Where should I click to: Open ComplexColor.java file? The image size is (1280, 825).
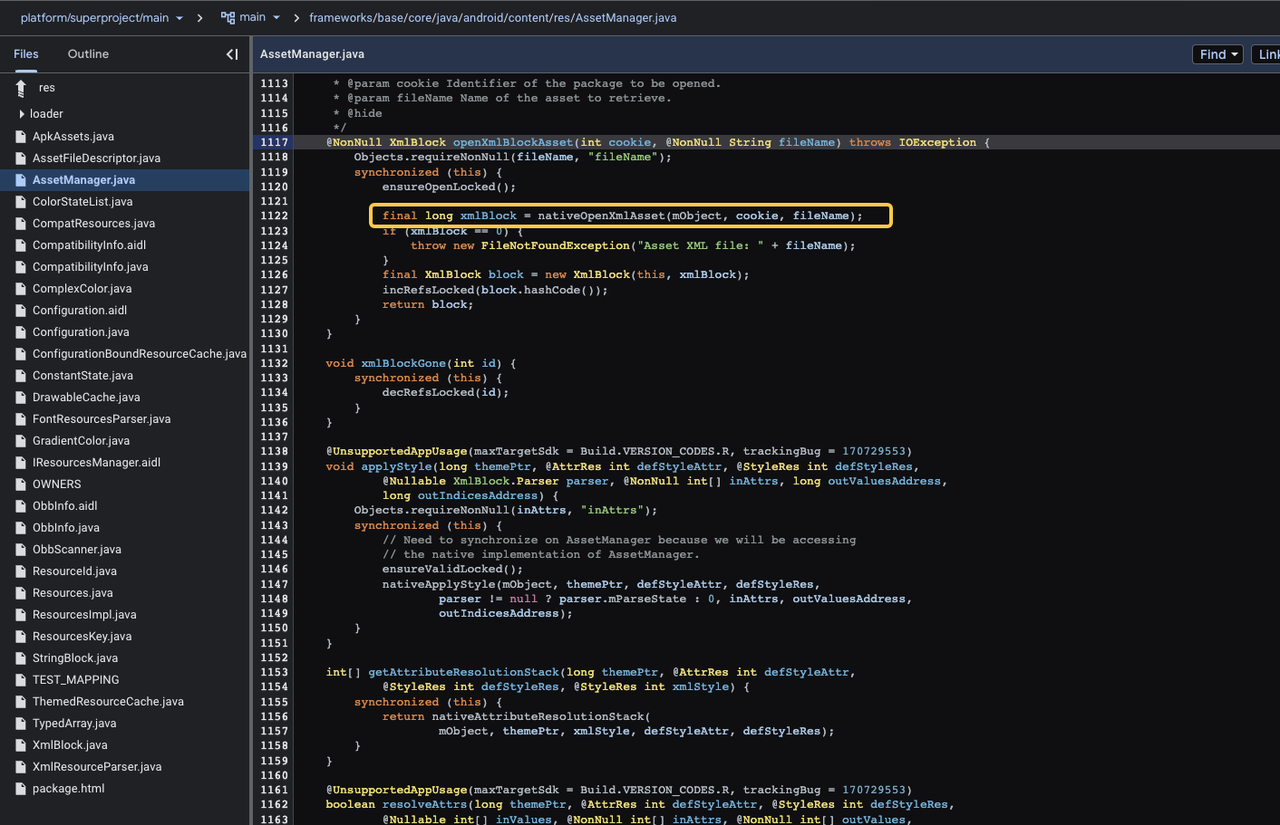82,289
